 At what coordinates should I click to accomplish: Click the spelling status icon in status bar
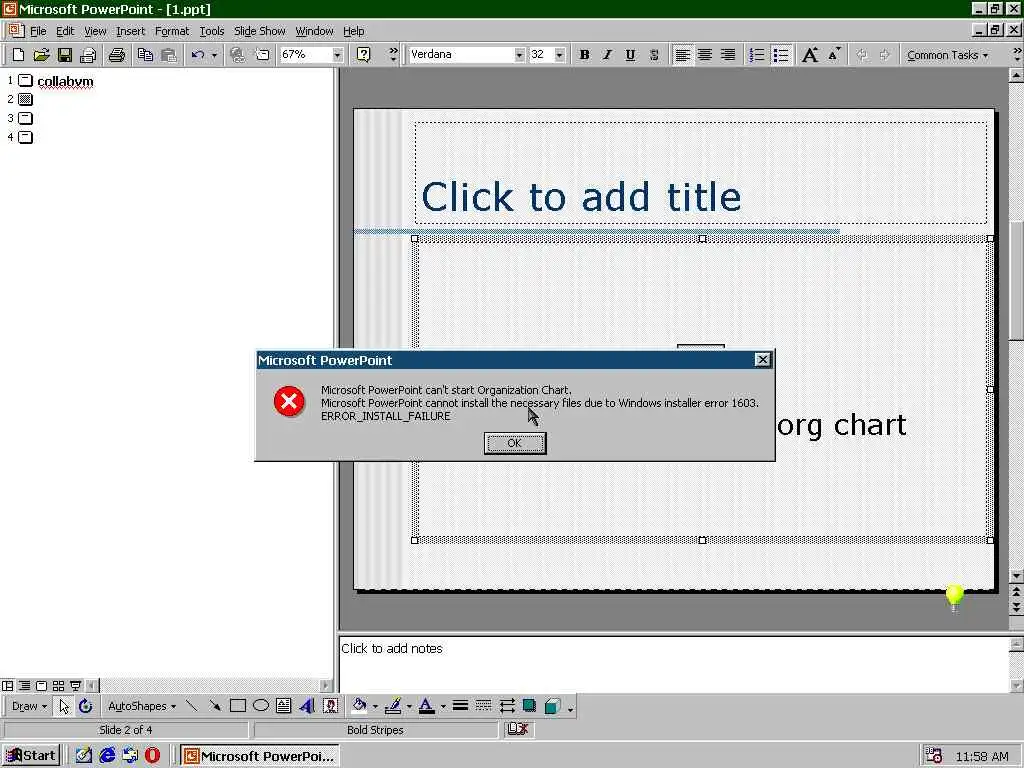pyautogui.click(x=518, y=729)
